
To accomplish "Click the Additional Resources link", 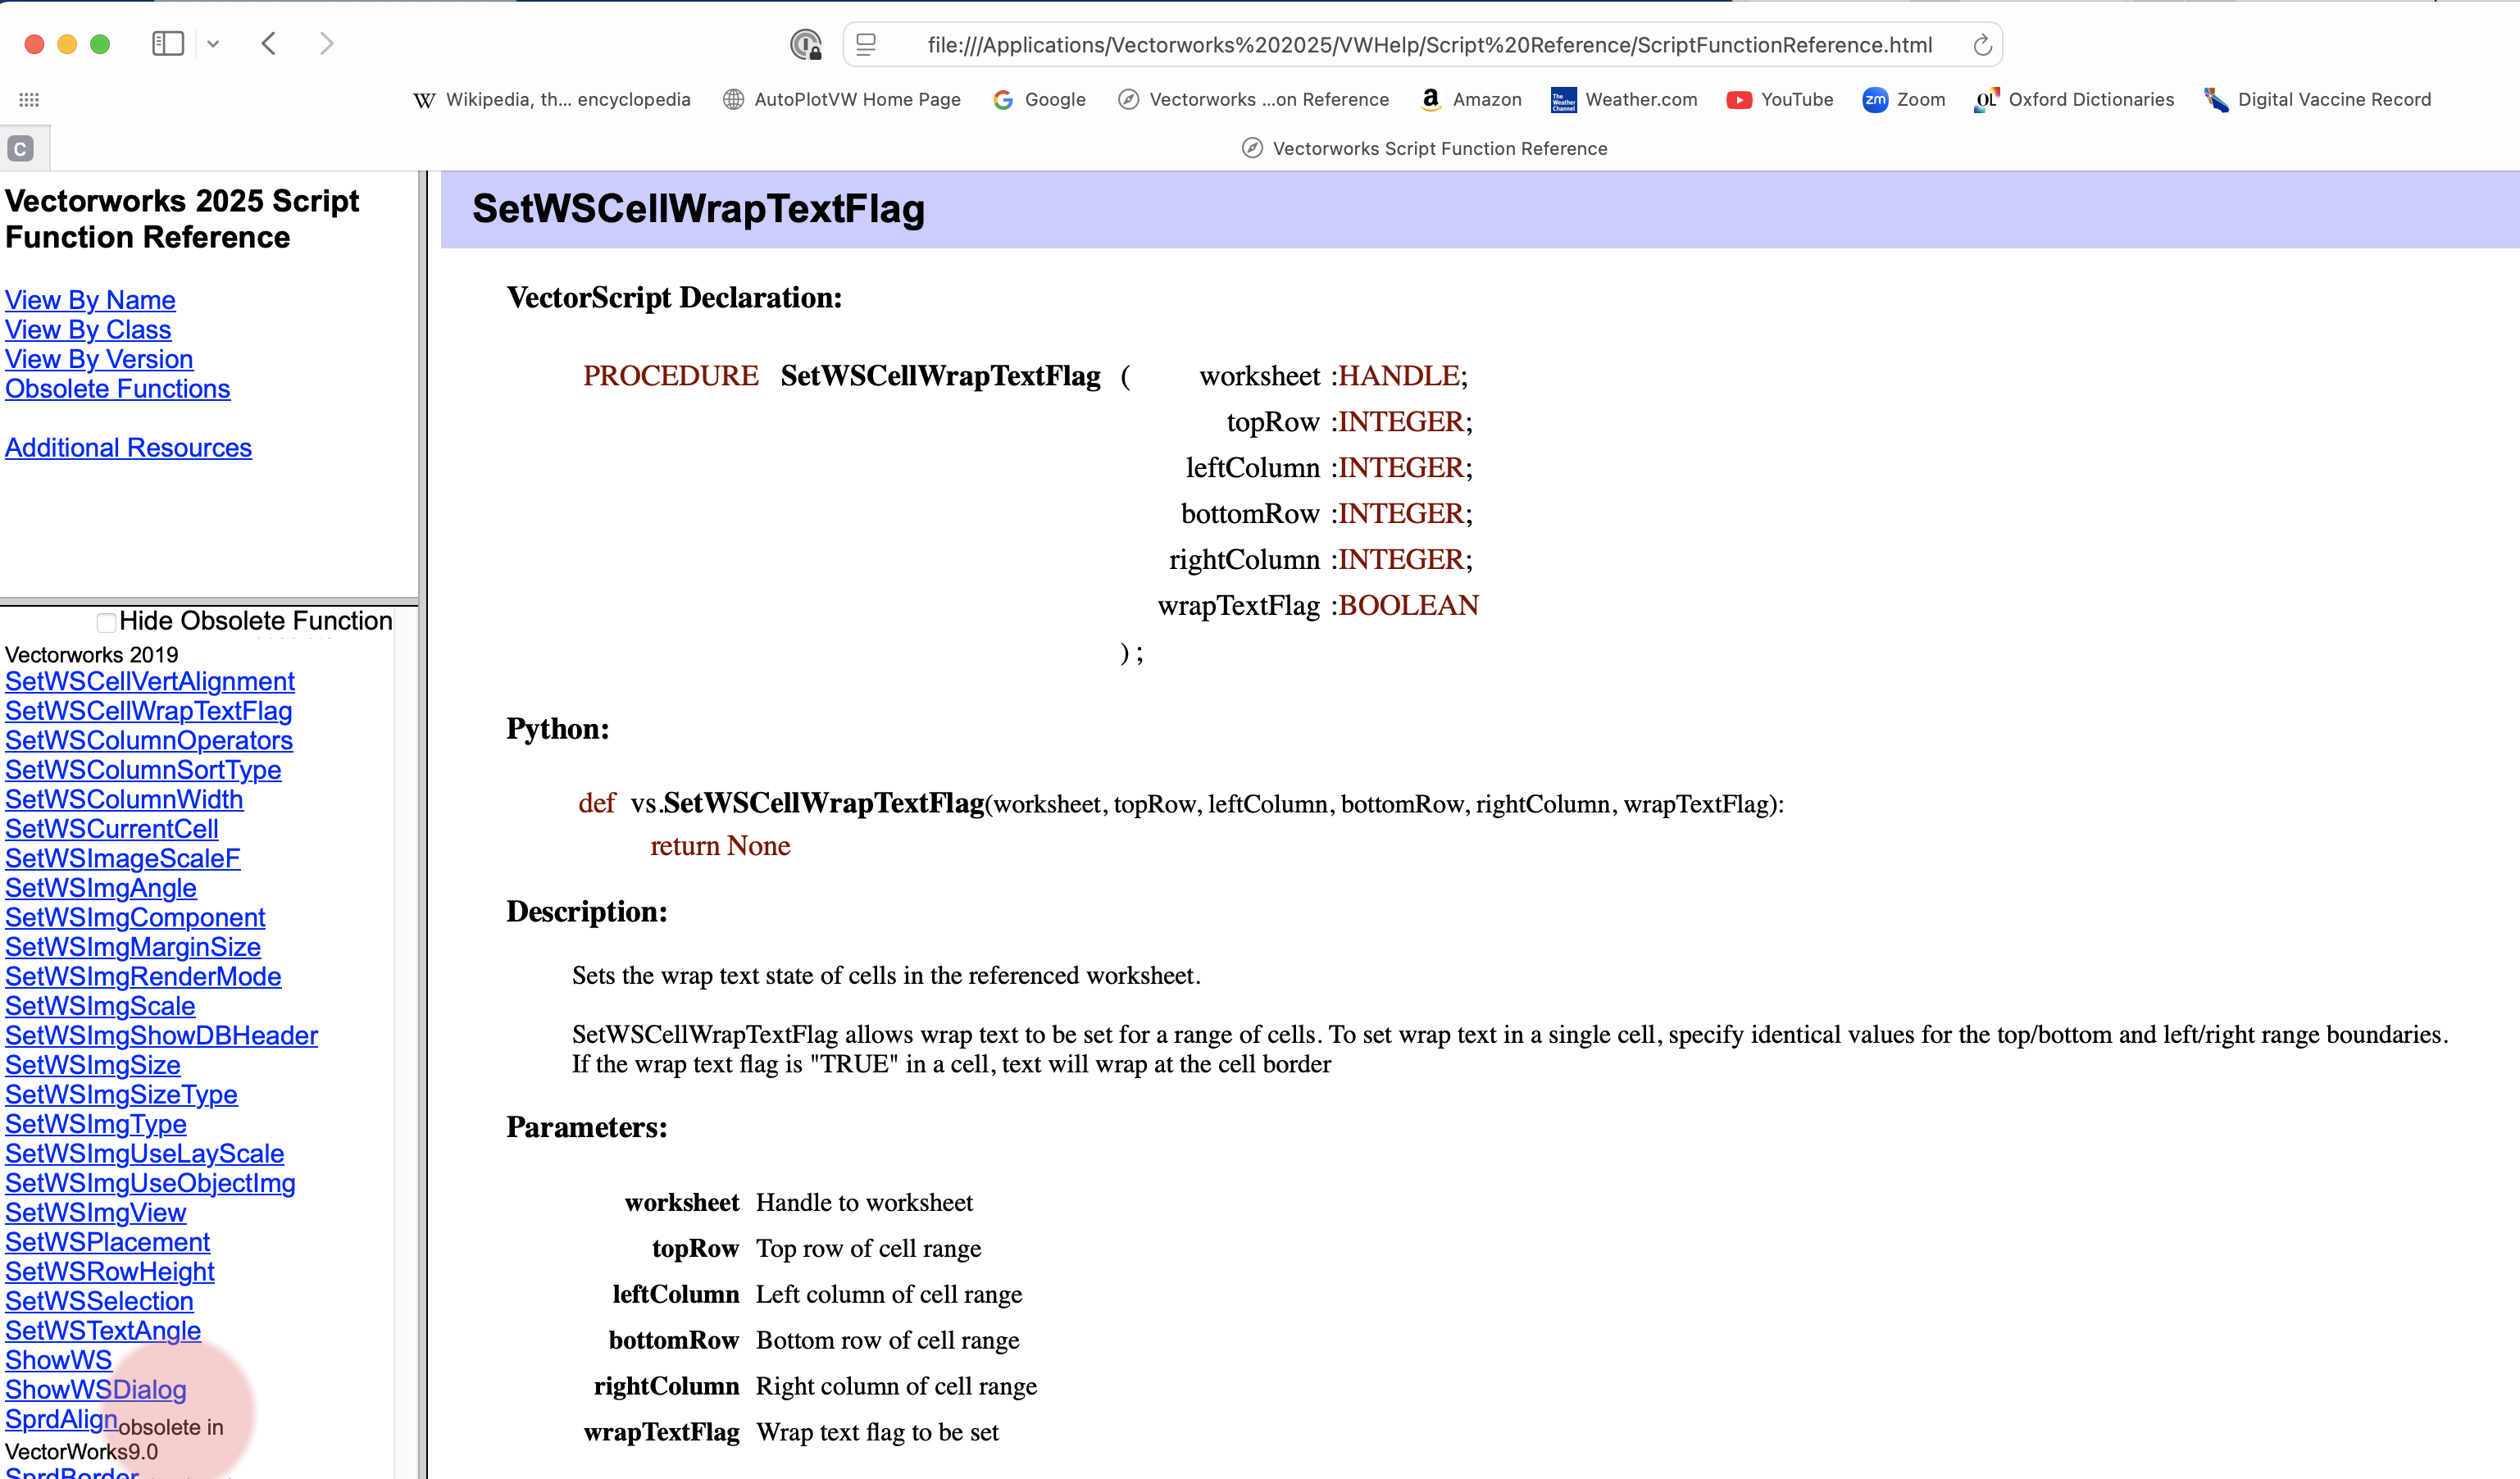I will coord(128,447).
